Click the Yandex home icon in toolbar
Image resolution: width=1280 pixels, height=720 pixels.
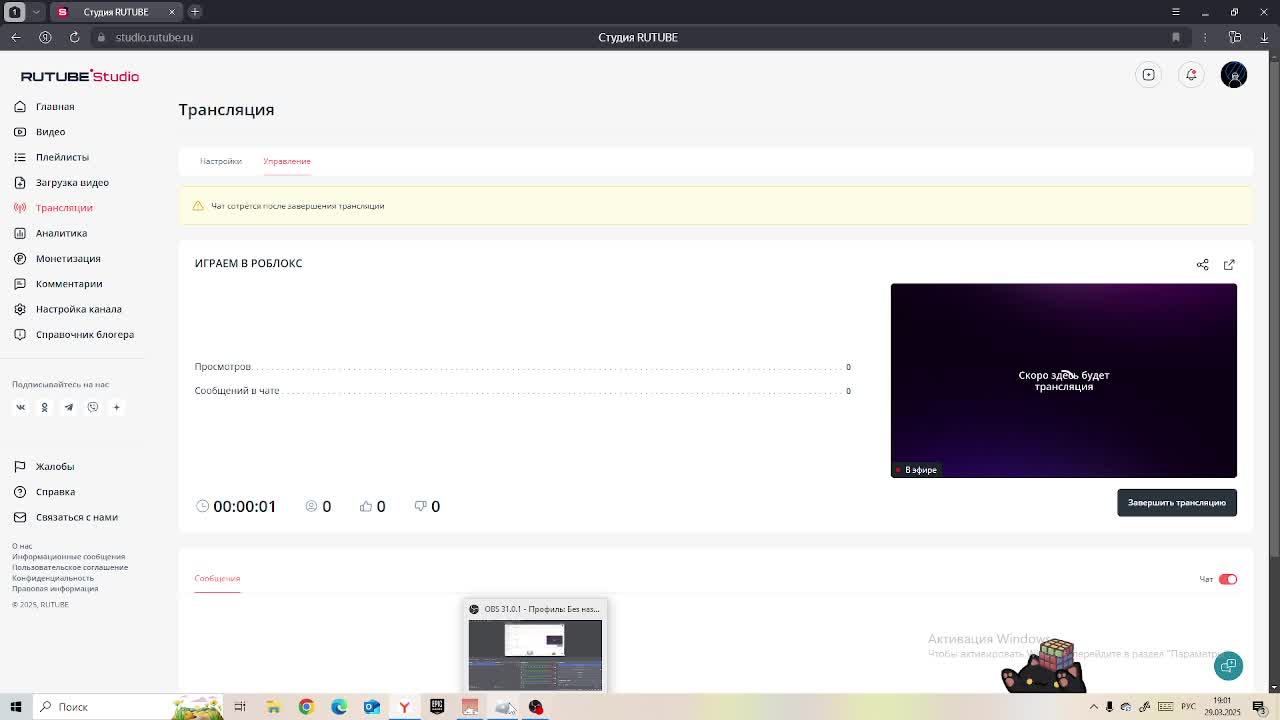click(x=45, y=37)
